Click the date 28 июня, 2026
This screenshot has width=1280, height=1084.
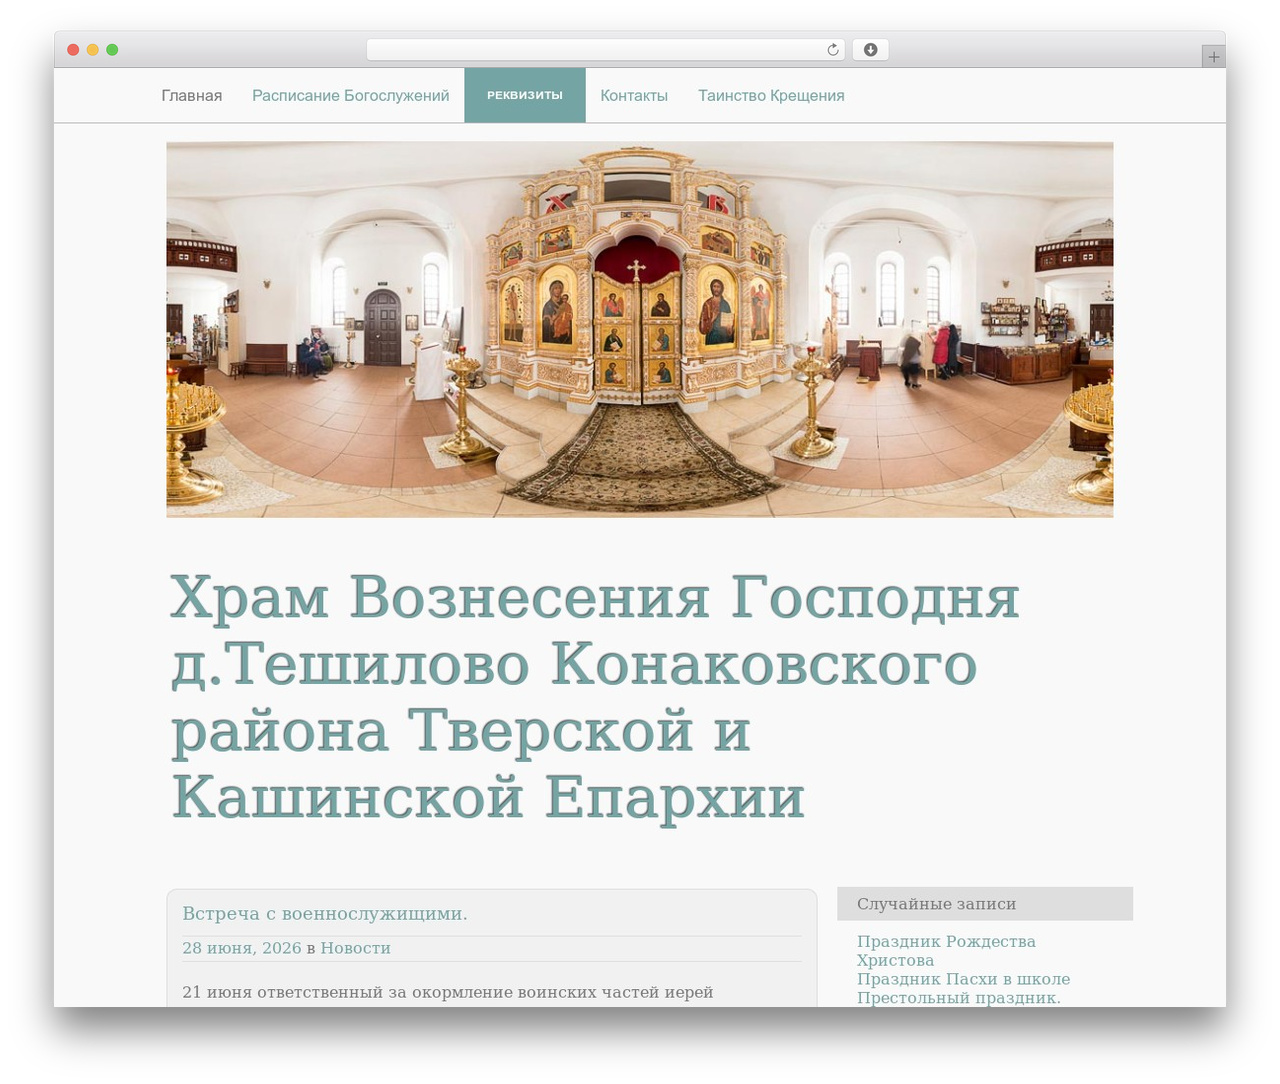(242, 948)
